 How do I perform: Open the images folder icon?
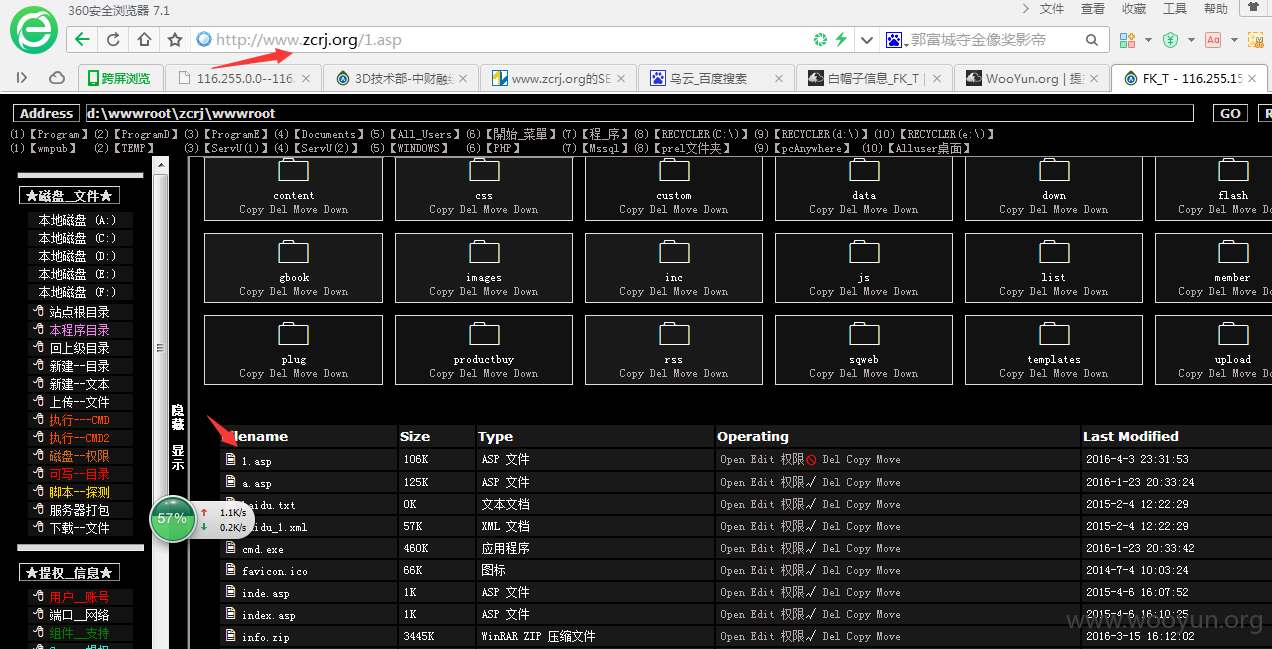[x=484, y=254]
